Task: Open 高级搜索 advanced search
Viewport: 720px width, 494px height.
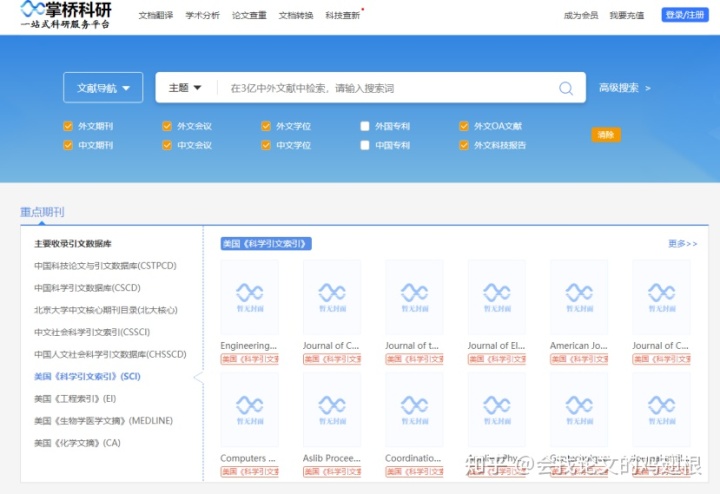Action: pyautogui.click(x=624, y=88)
